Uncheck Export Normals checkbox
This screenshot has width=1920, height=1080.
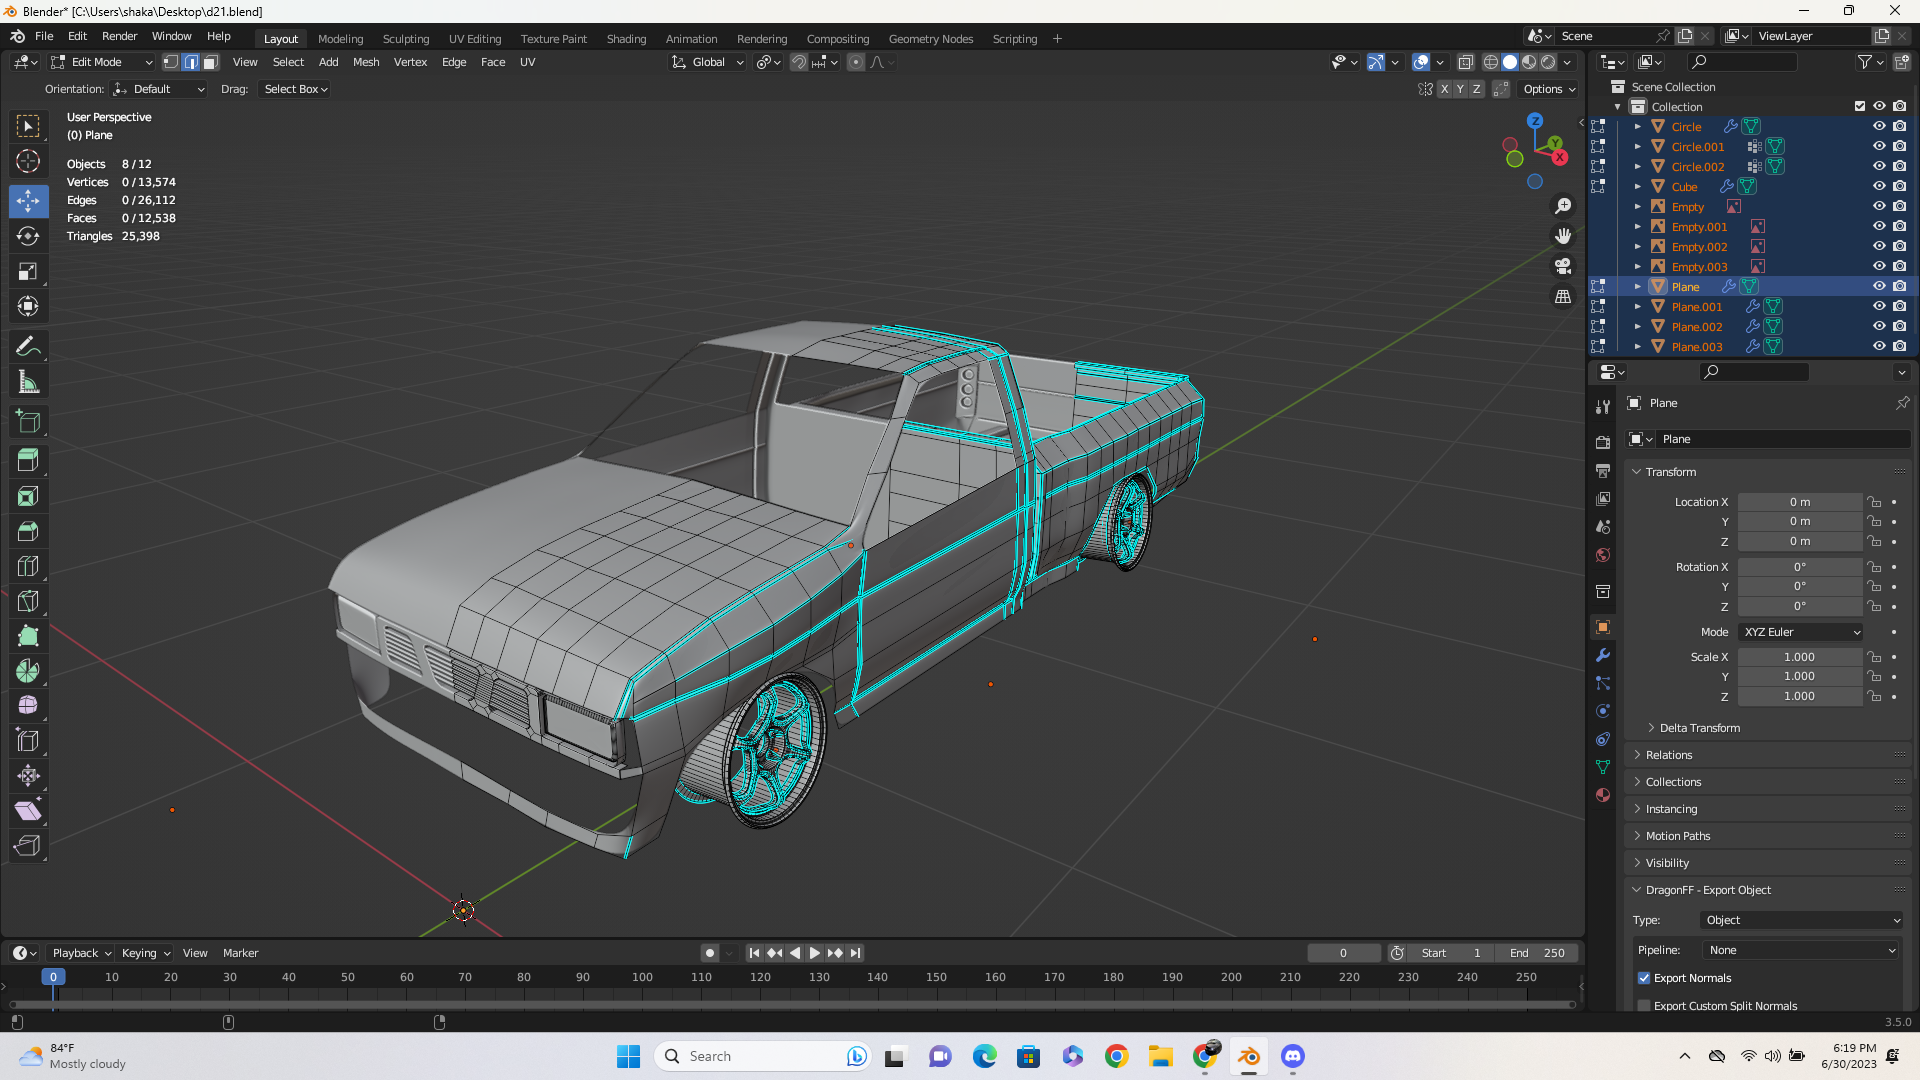click(1644, 978)
